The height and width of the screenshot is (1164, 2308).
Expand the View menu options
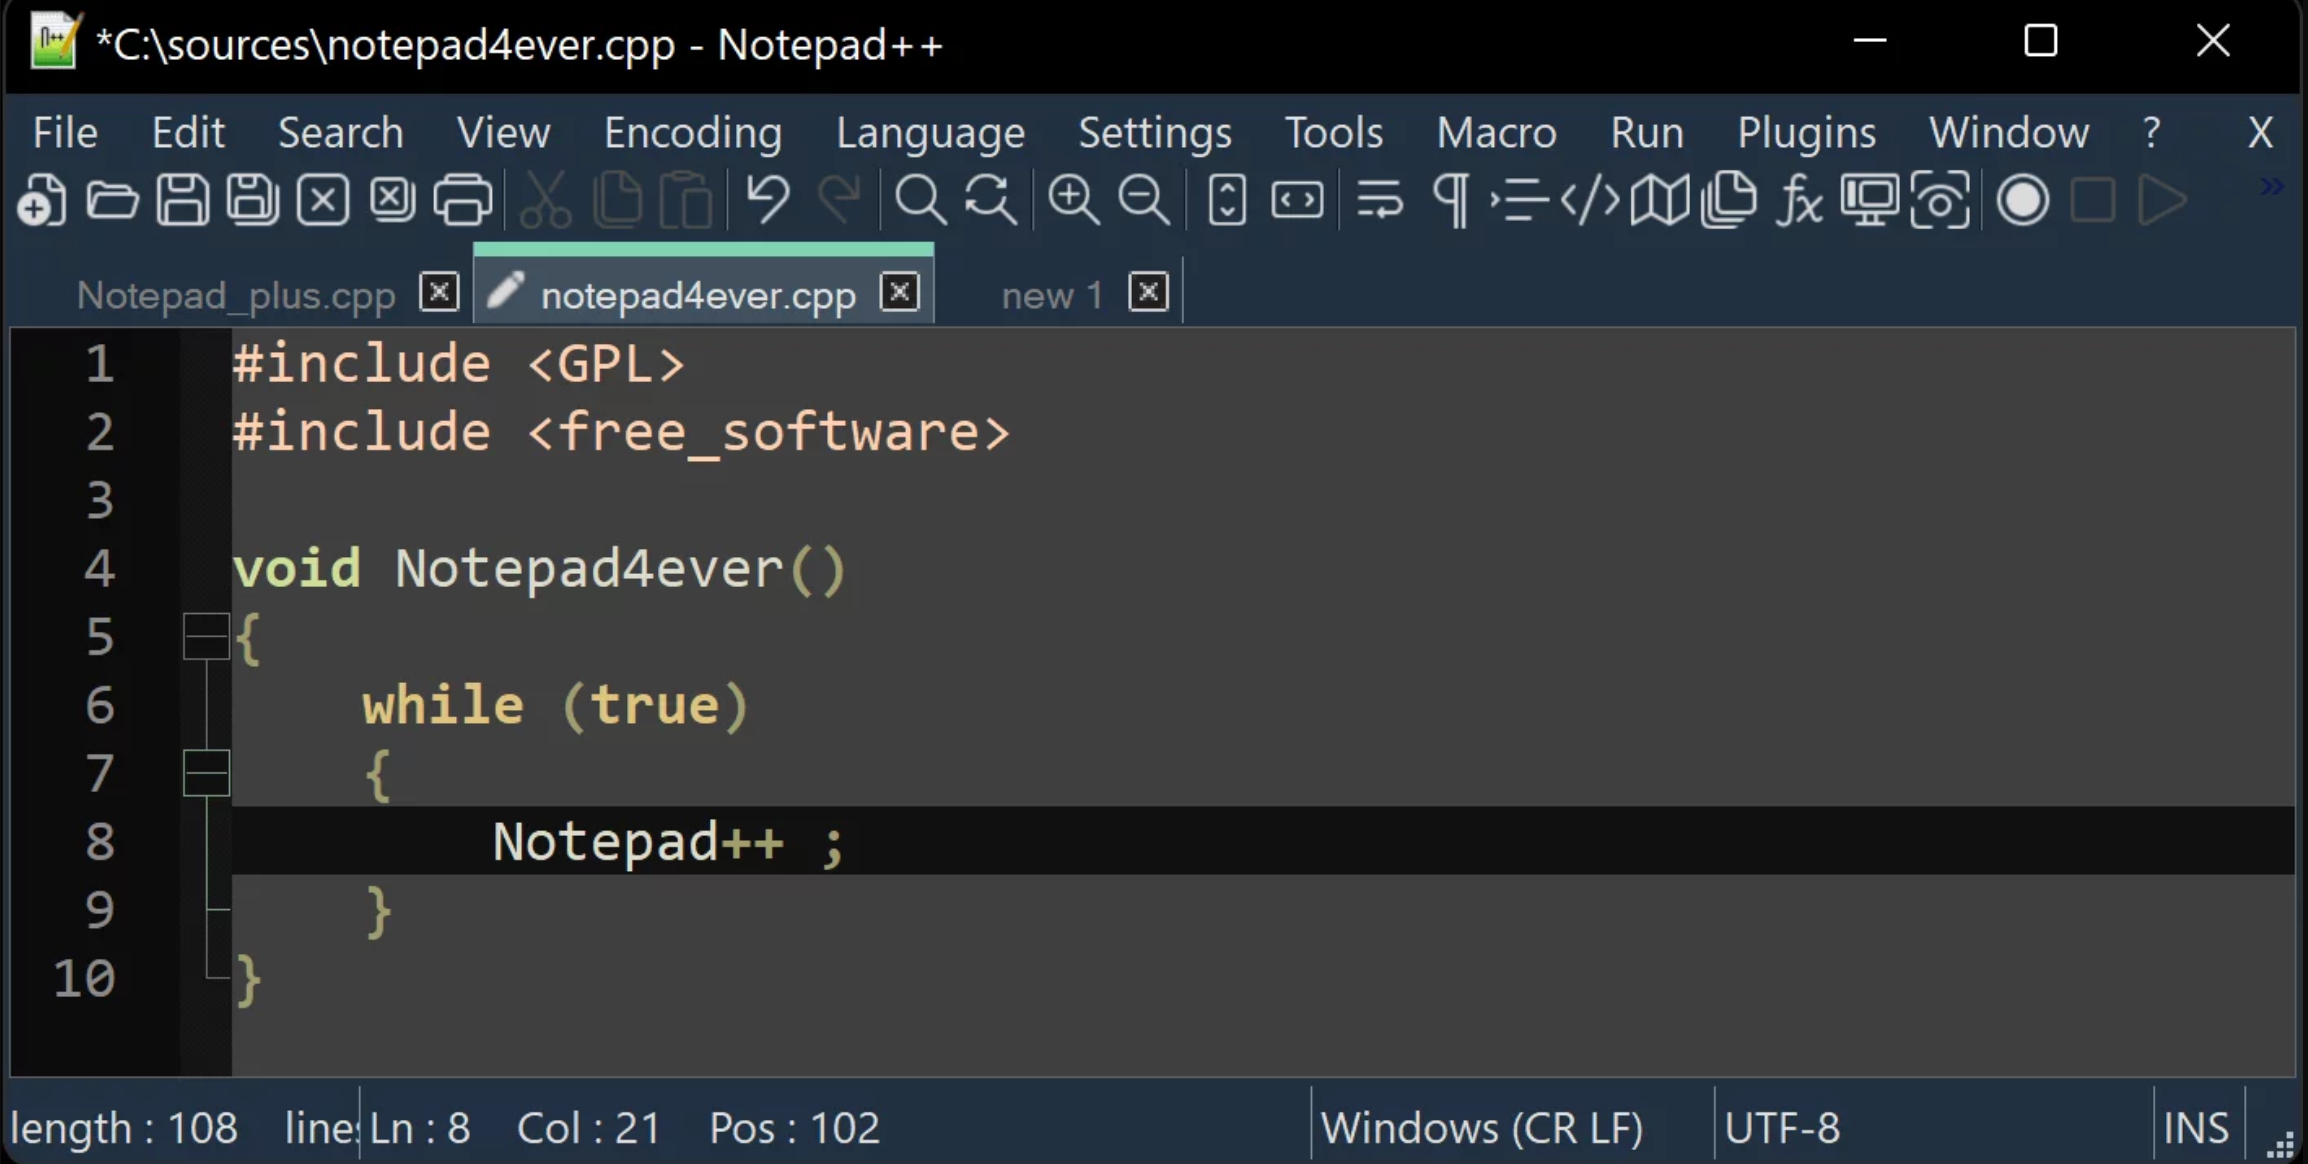(x=503, y=134)
